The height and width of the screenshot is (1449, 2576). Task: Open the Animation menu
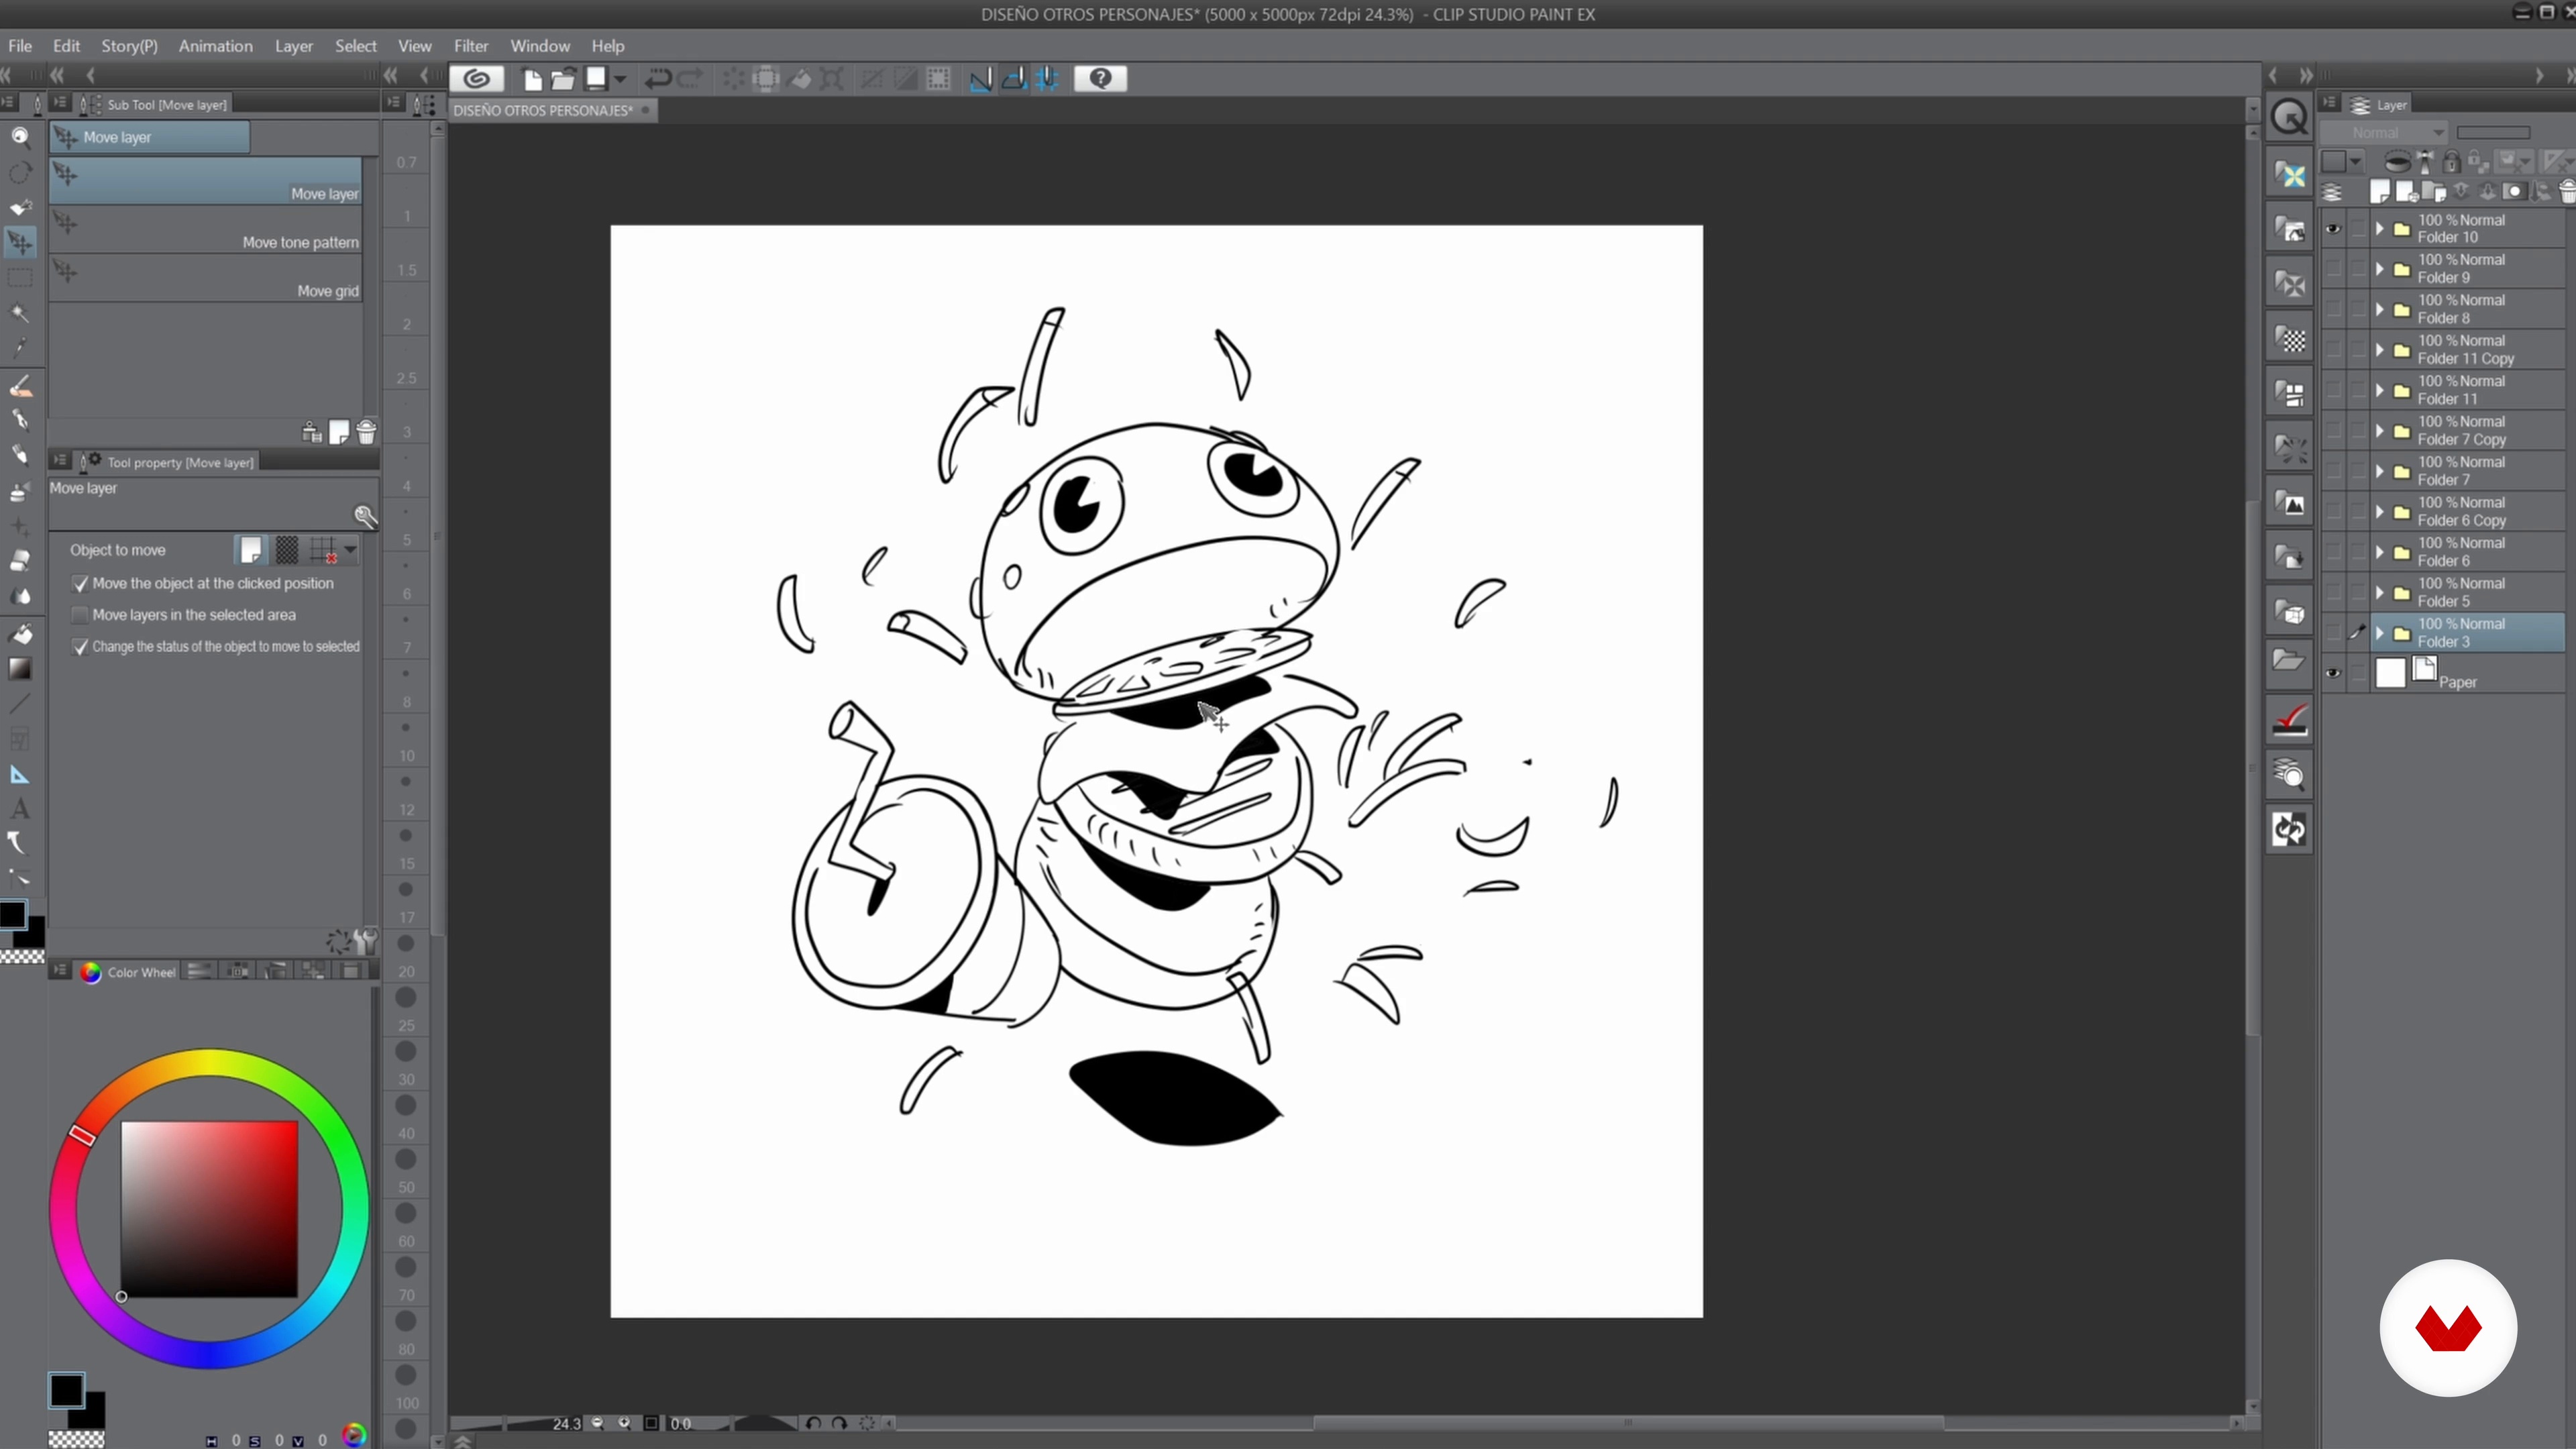pyautogui.click(x=215, y=46)
